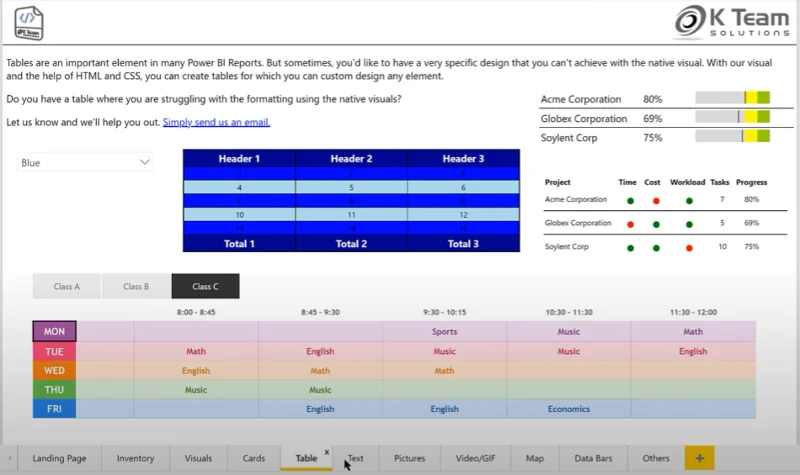Click the left page scroll arrow
800x475 pixels.
tap(9, 458)
